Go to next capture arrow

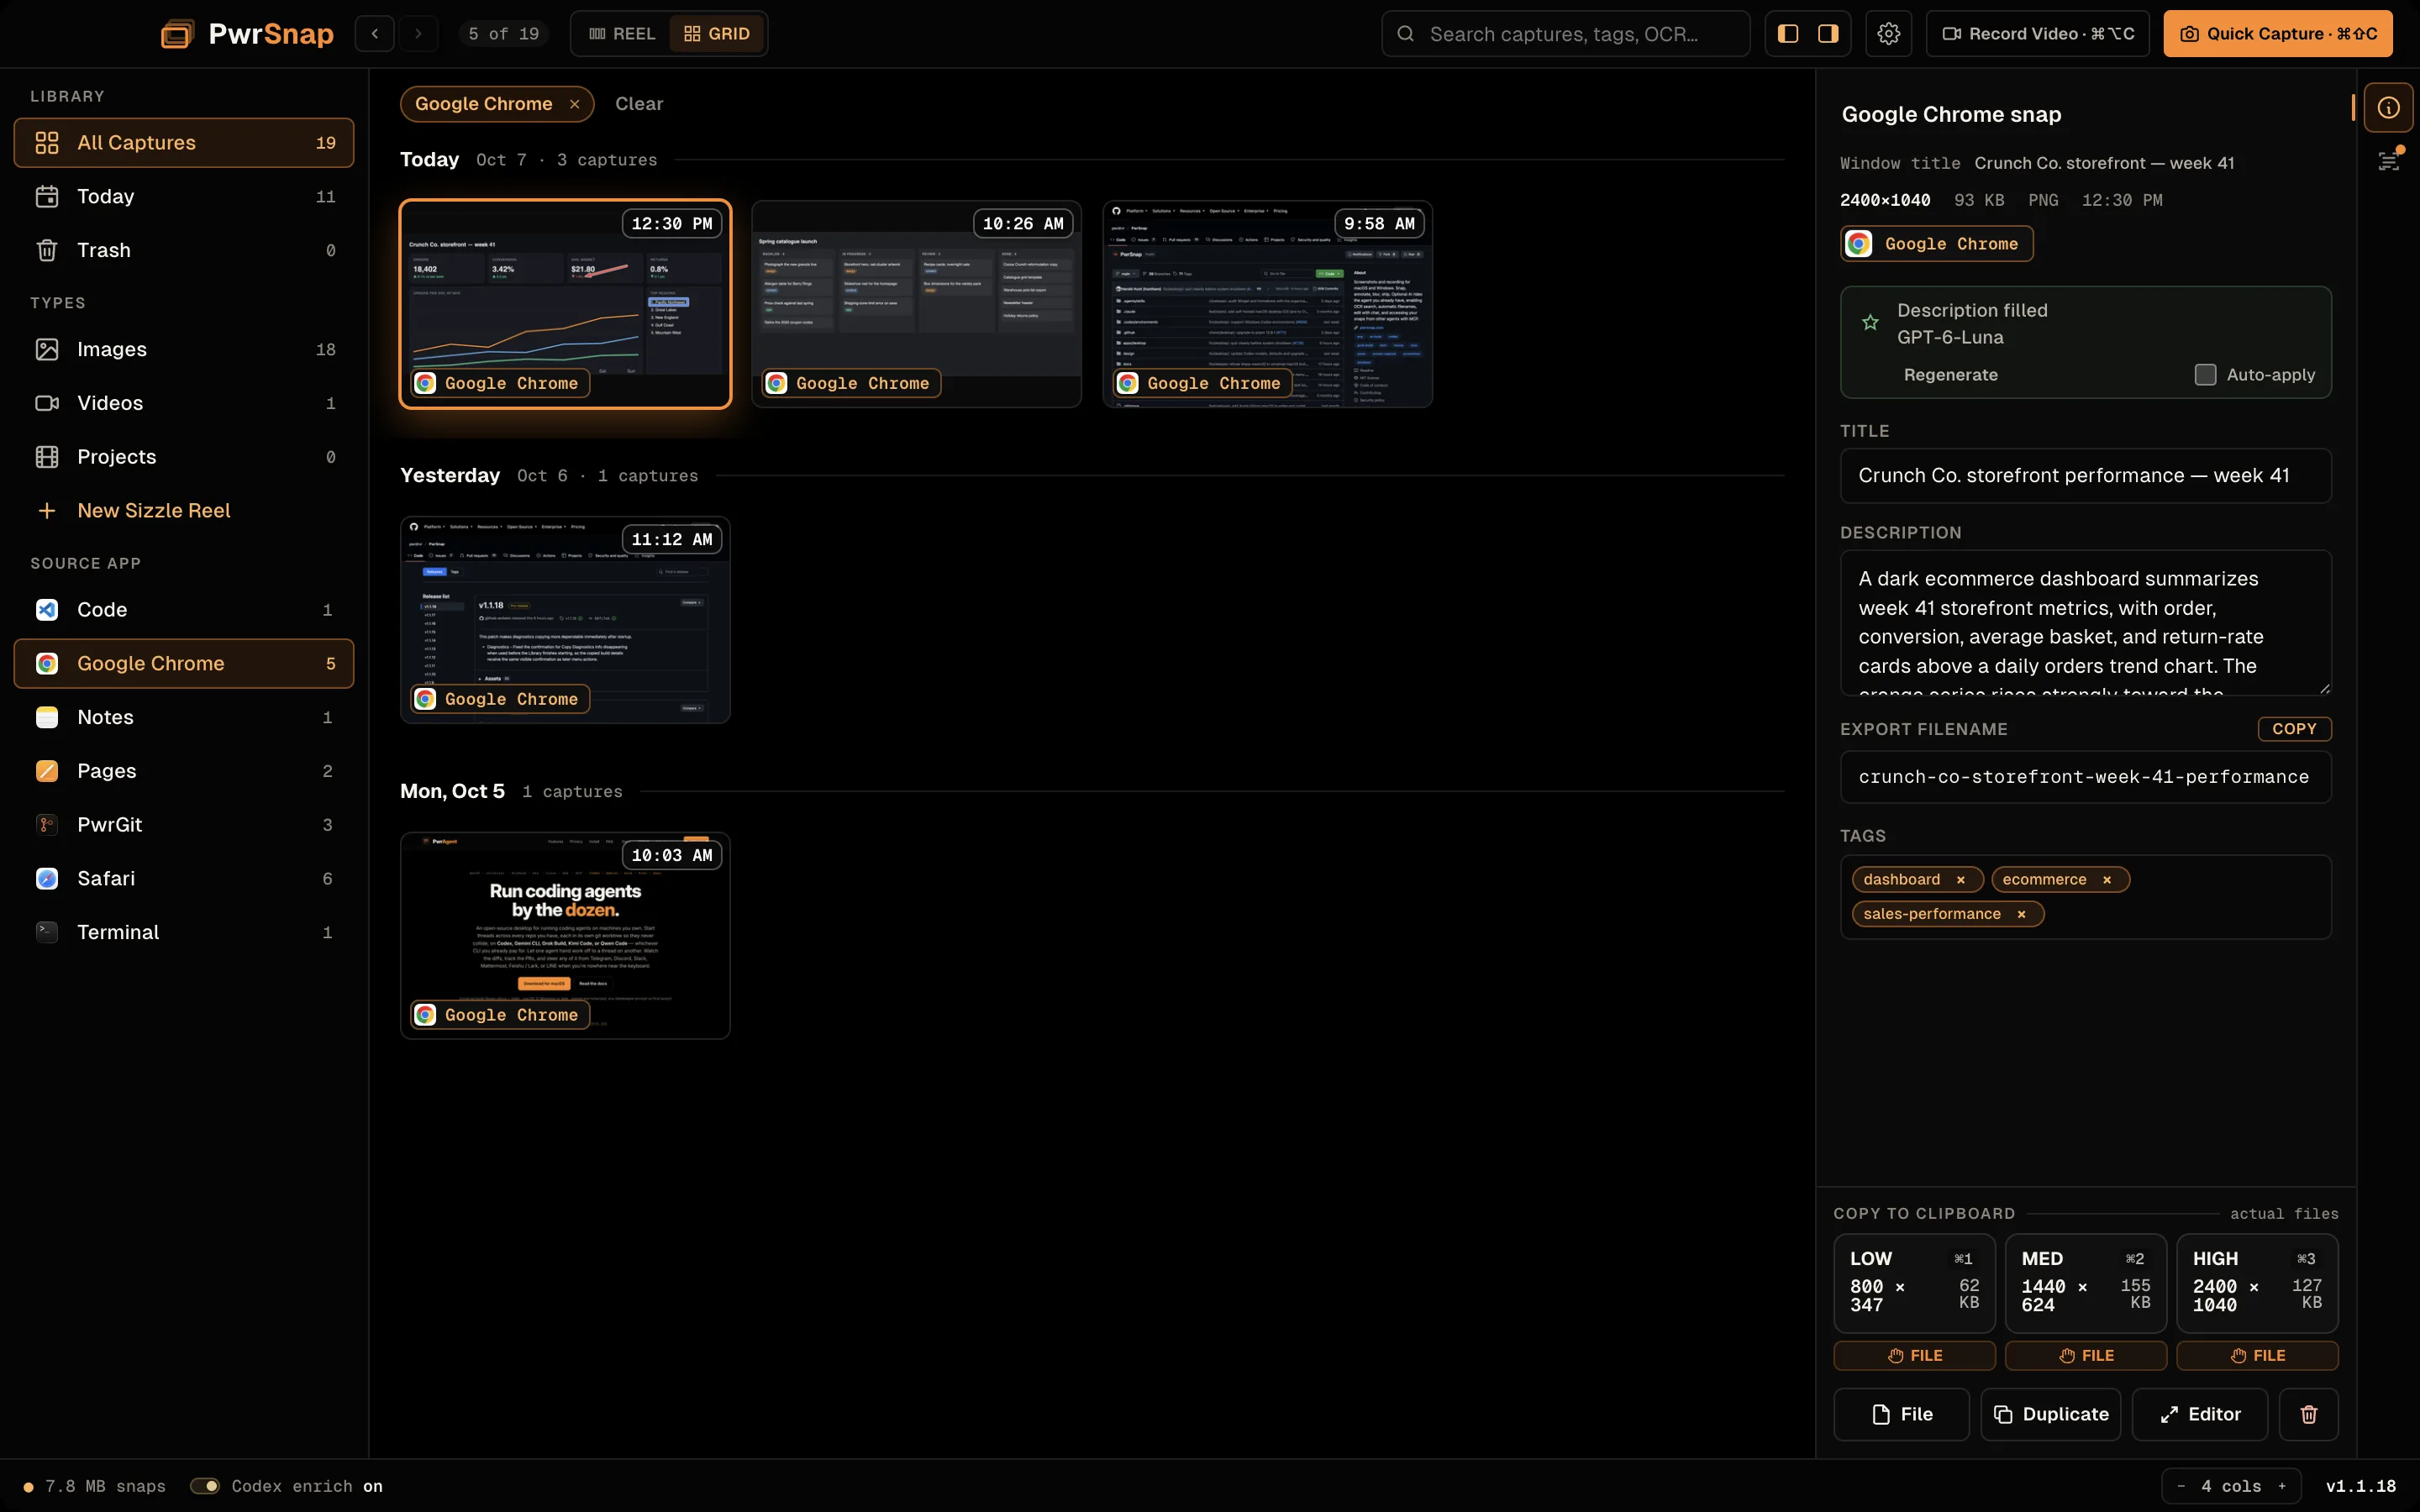(x=419, y=34)
